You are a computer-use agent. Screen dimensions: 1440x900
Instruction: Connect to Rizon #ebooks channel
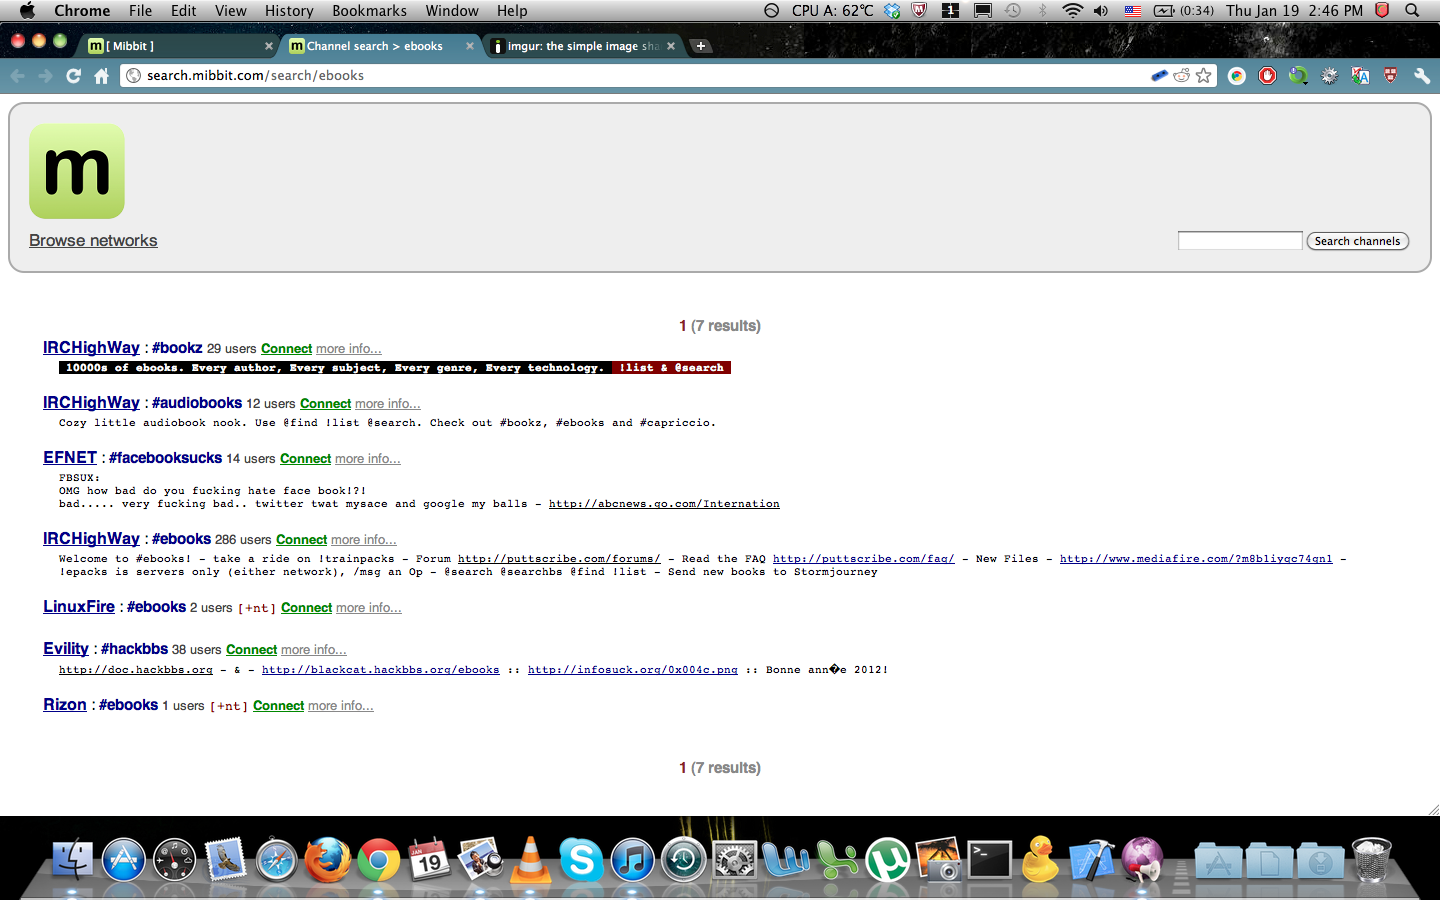[x=279, y=706]
